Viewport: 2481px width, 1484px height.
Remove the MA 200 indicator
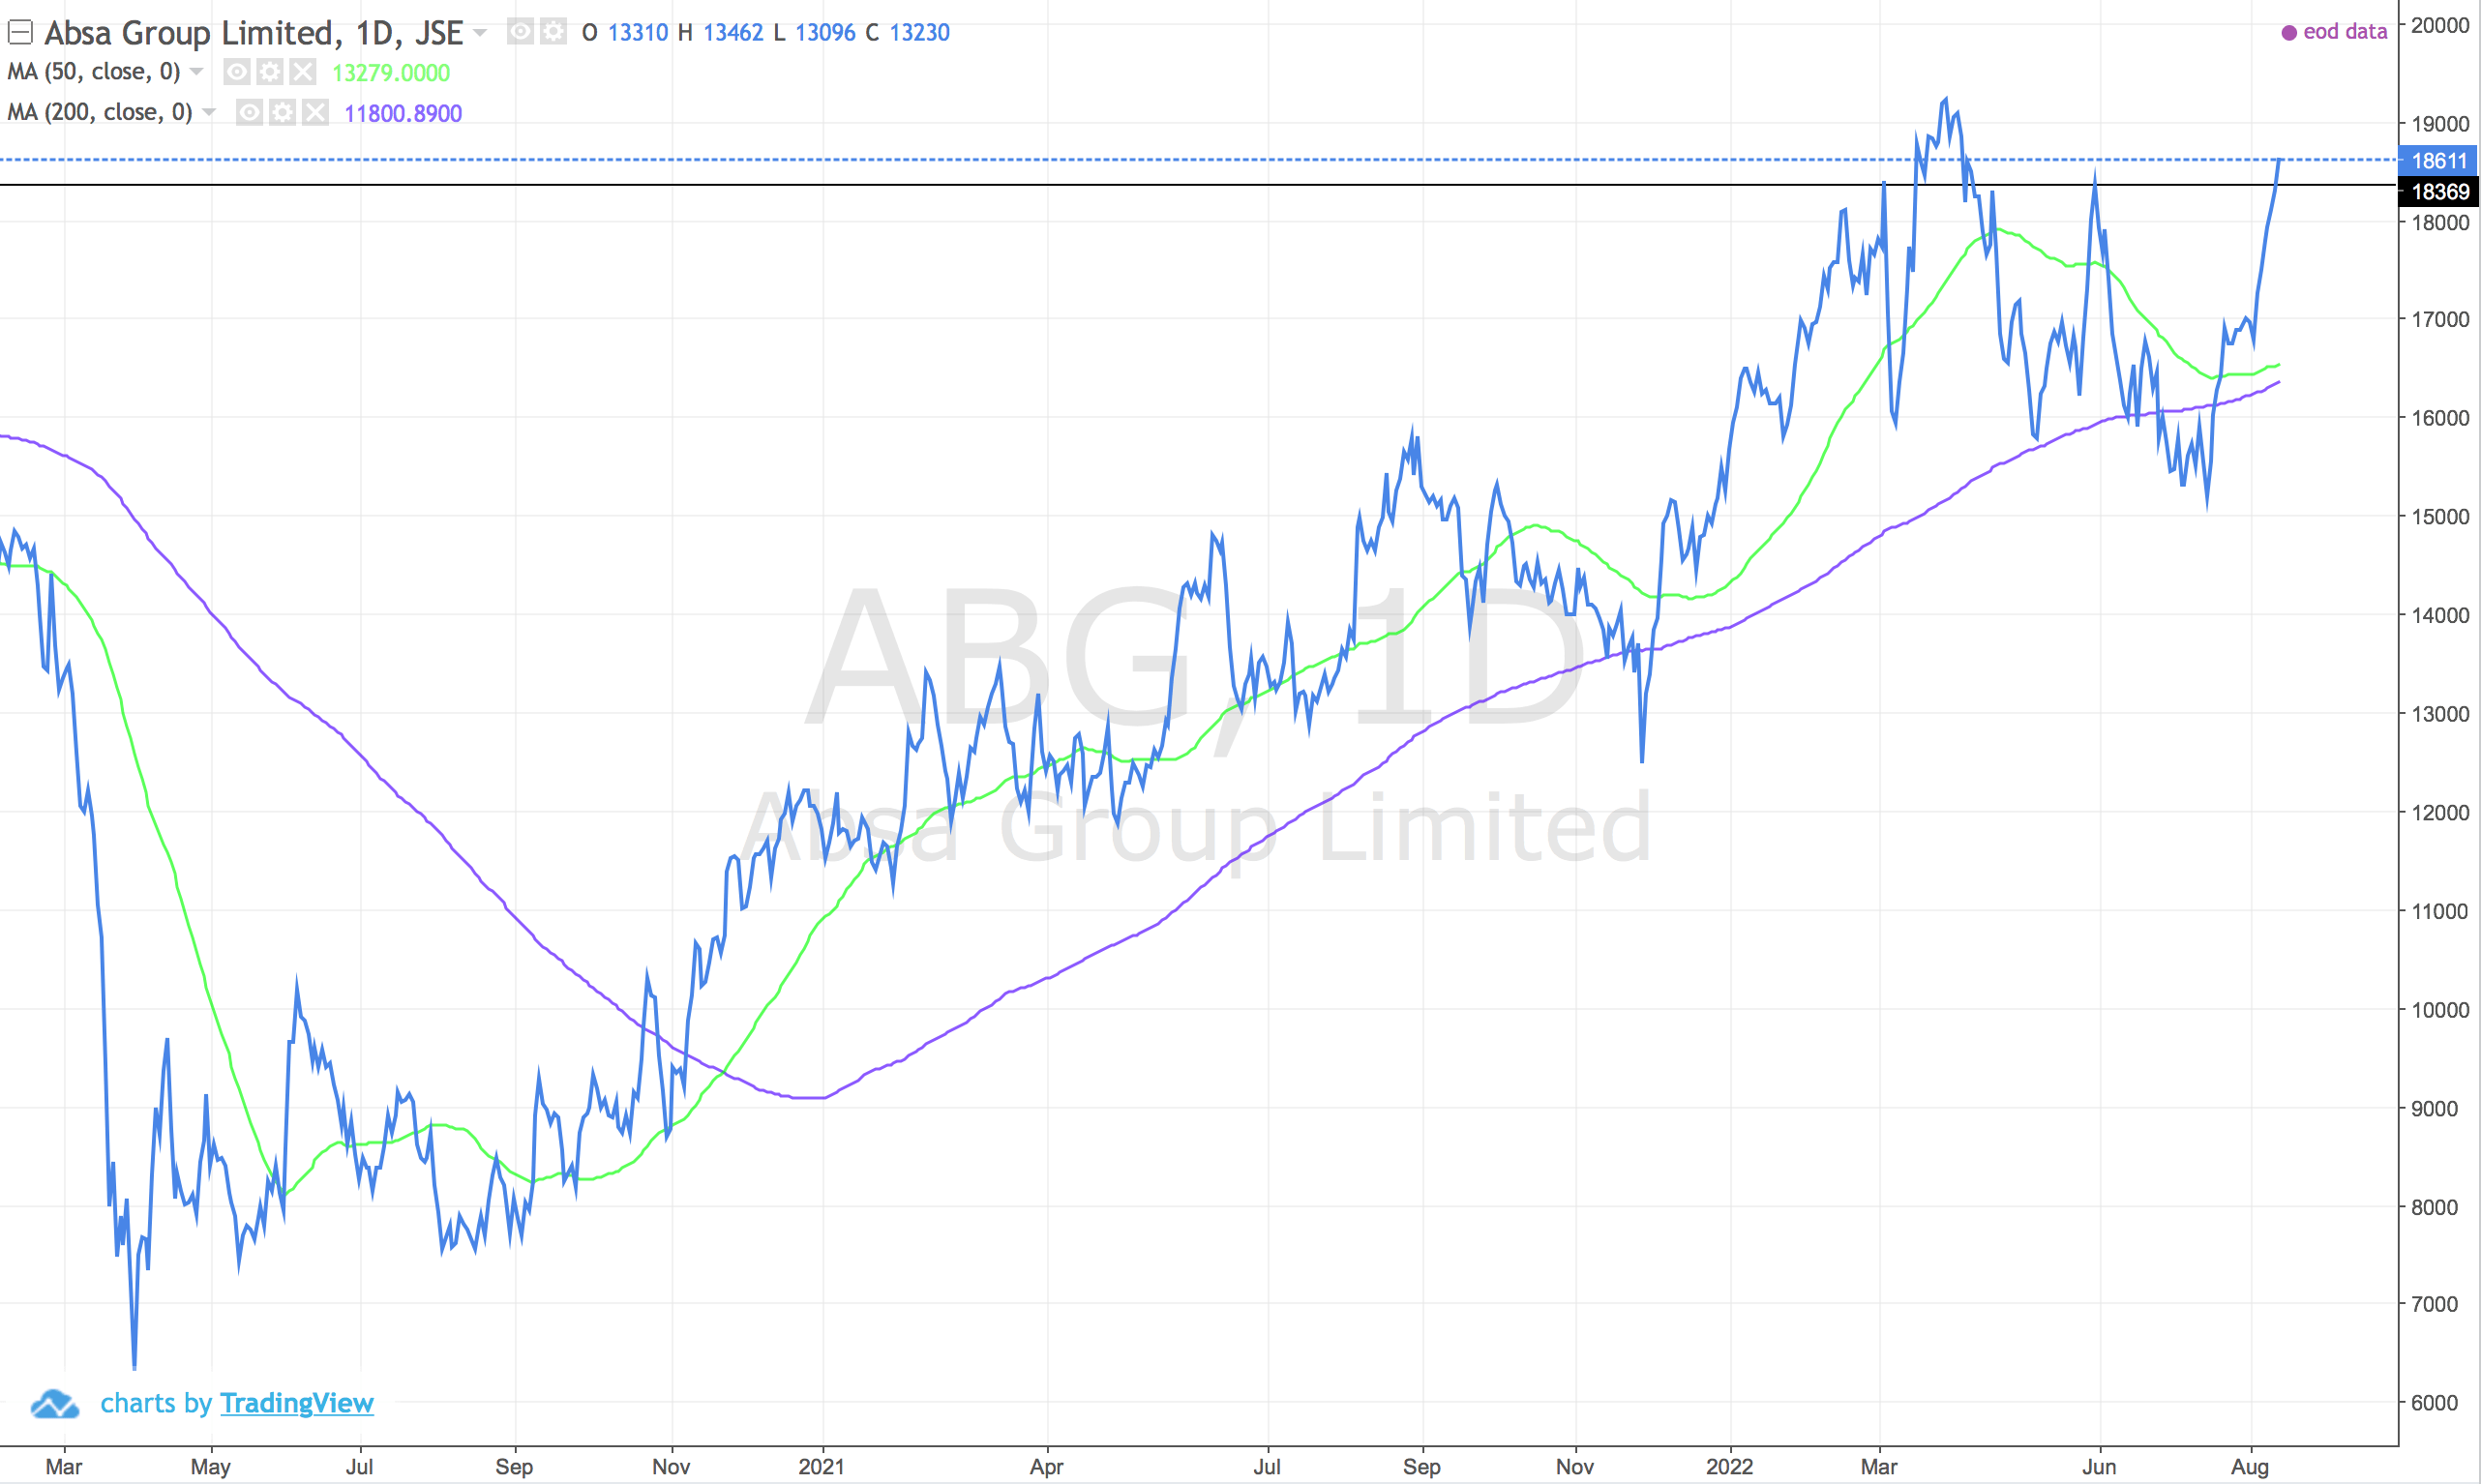tap(316, 112)
